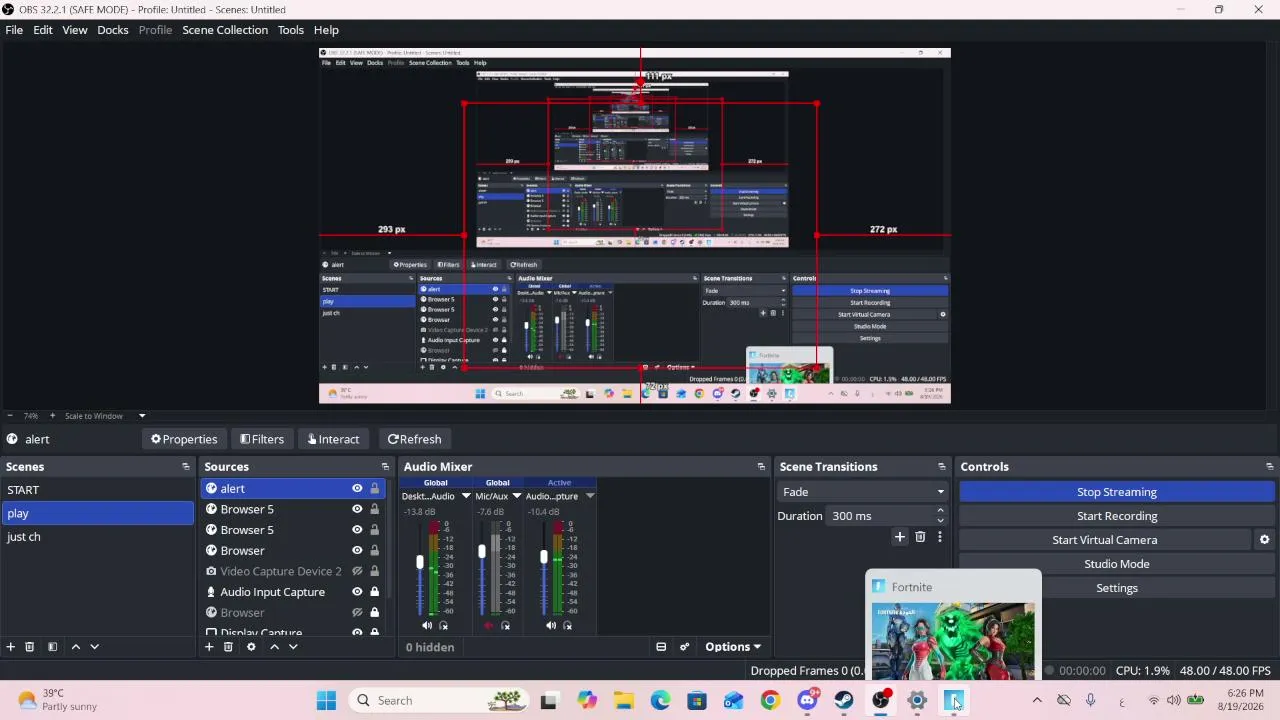The image size is (1280, 720).
Task: Remove the transition using the trash icon
Action: tap(920, 537)
